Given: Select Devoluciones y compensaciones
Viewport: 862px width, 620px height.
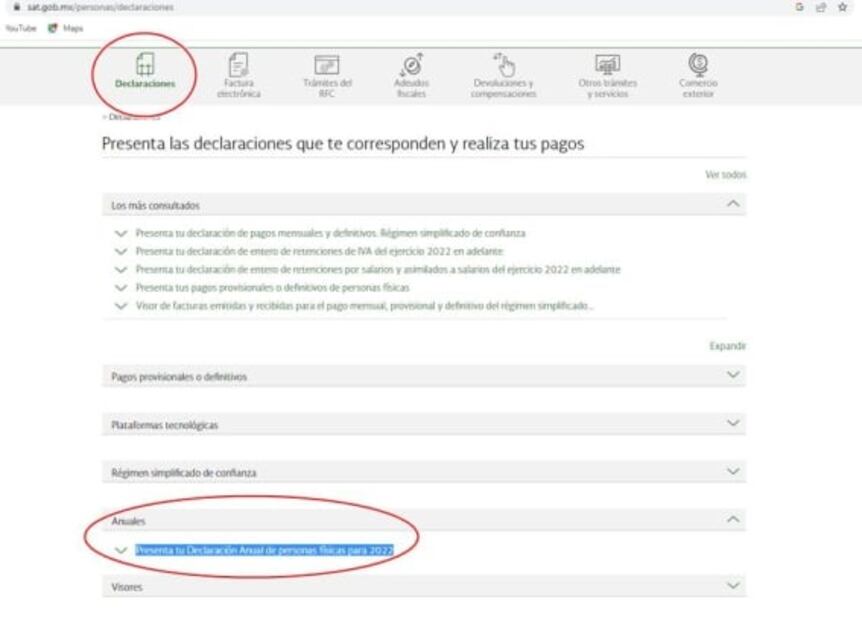Looking at the screenshot, I should click(504, 70).
